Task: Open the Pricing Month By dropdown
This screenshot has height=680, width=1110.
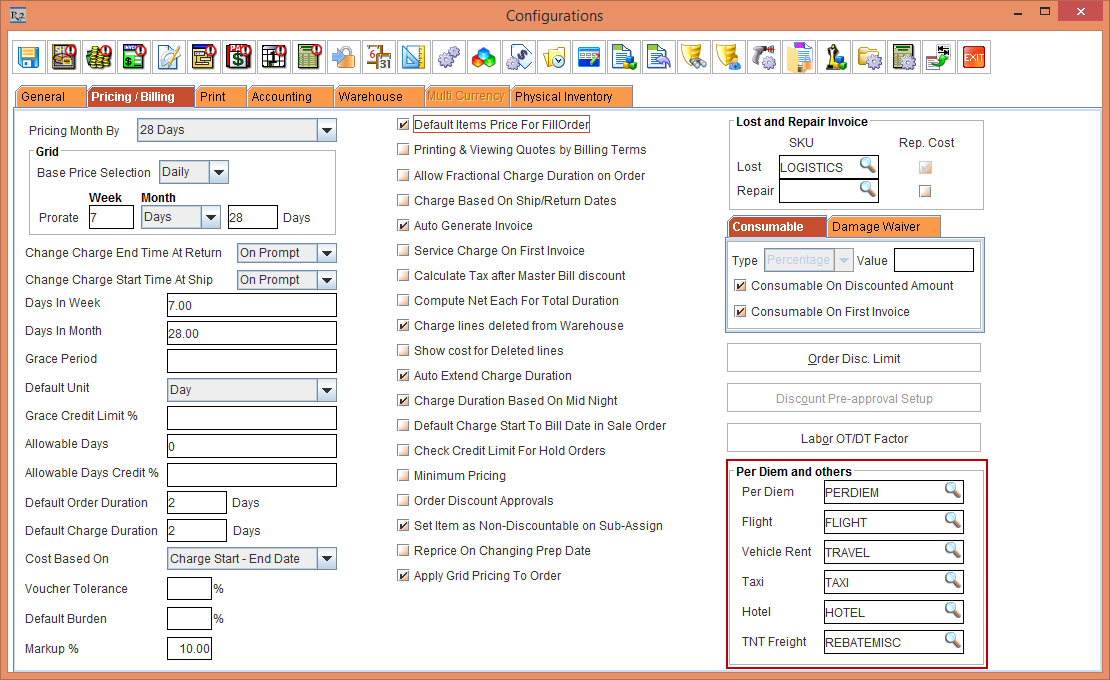Action: pos(327,129)
